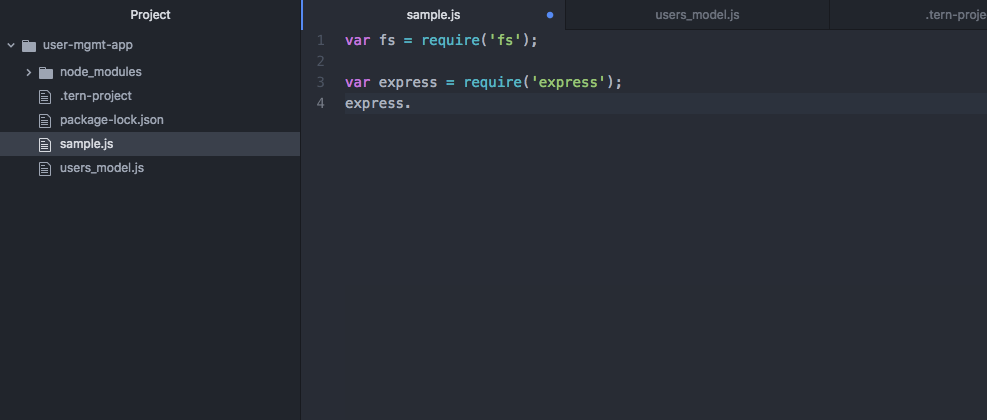
Task: Open package-lock.json from the project tree
Action: [x=111, y=120]
